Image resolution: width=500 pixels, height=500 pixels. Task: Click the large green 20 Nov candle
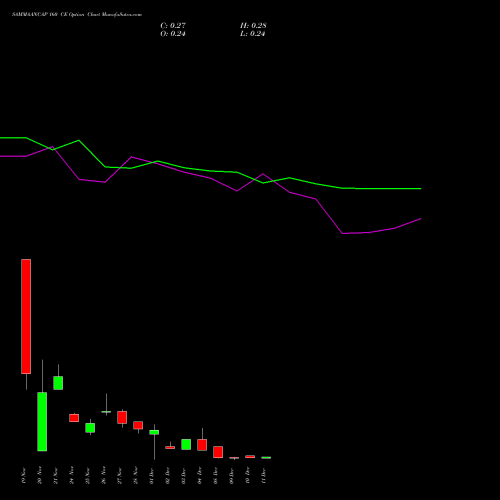coord(42,421)
